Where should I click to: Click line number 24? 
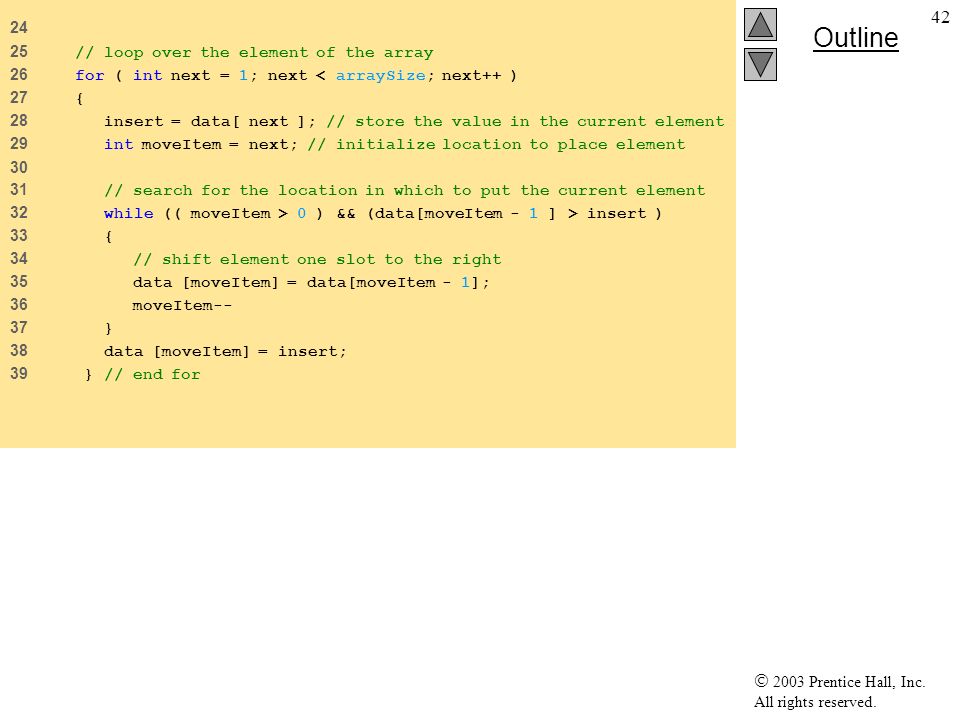pos(19,28)
